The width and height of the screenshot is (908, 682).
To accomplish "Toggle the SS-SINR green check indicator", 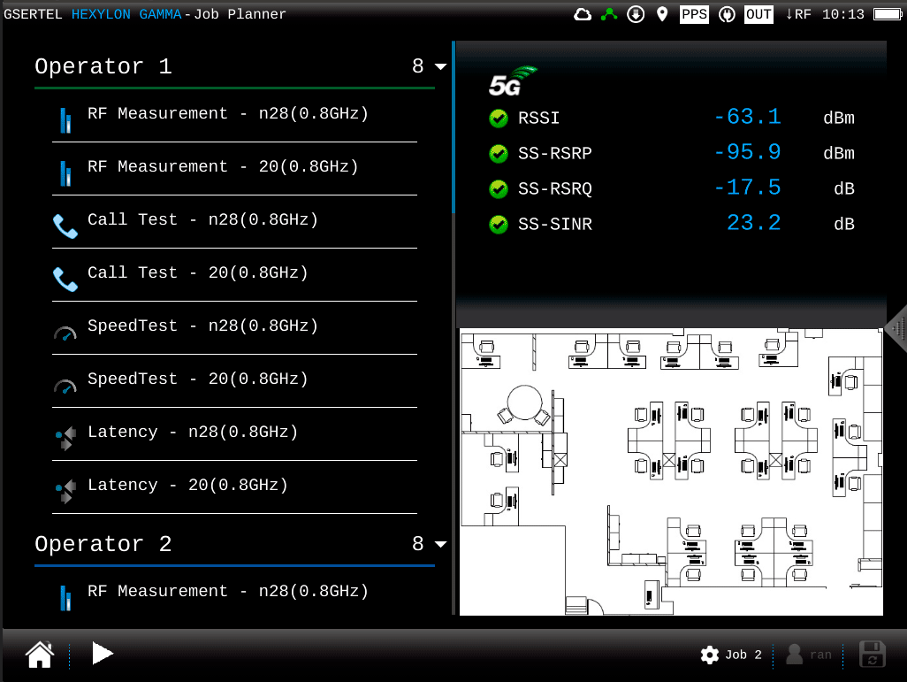I will click(498, 224).
